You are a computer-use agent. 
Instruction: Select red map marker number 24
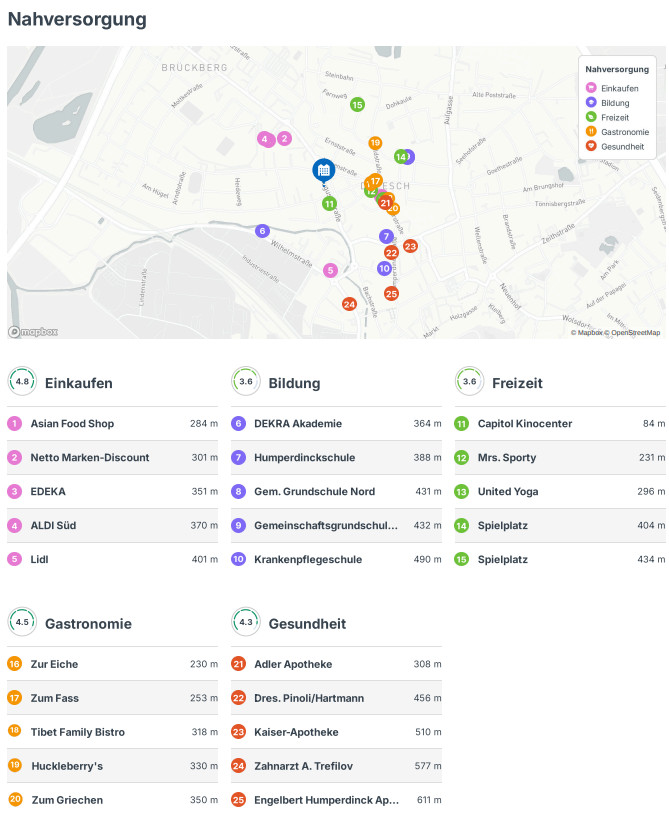click(349, 303)
